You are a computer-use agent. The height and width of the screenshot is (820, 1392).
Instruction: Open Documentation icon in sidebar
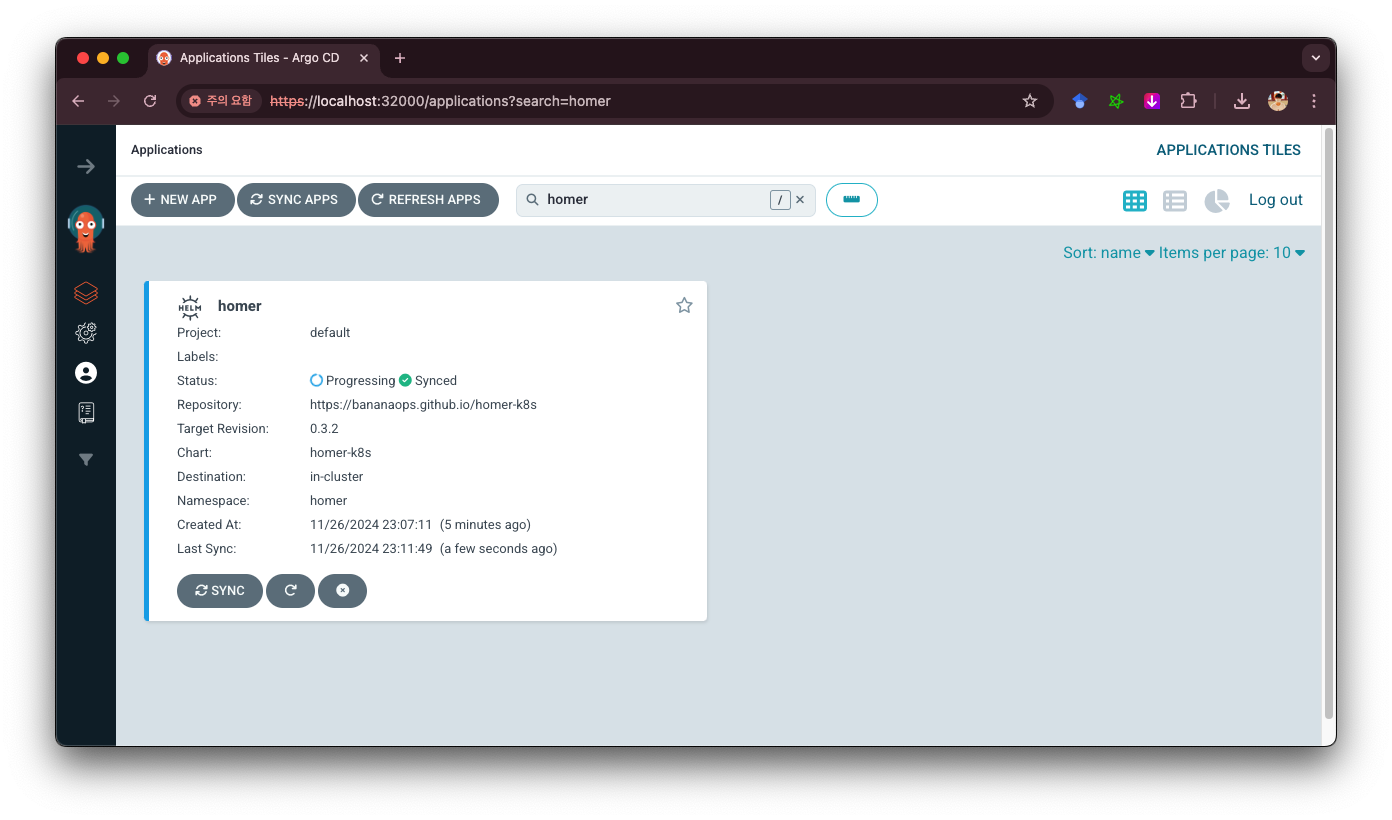click(86, 413)
